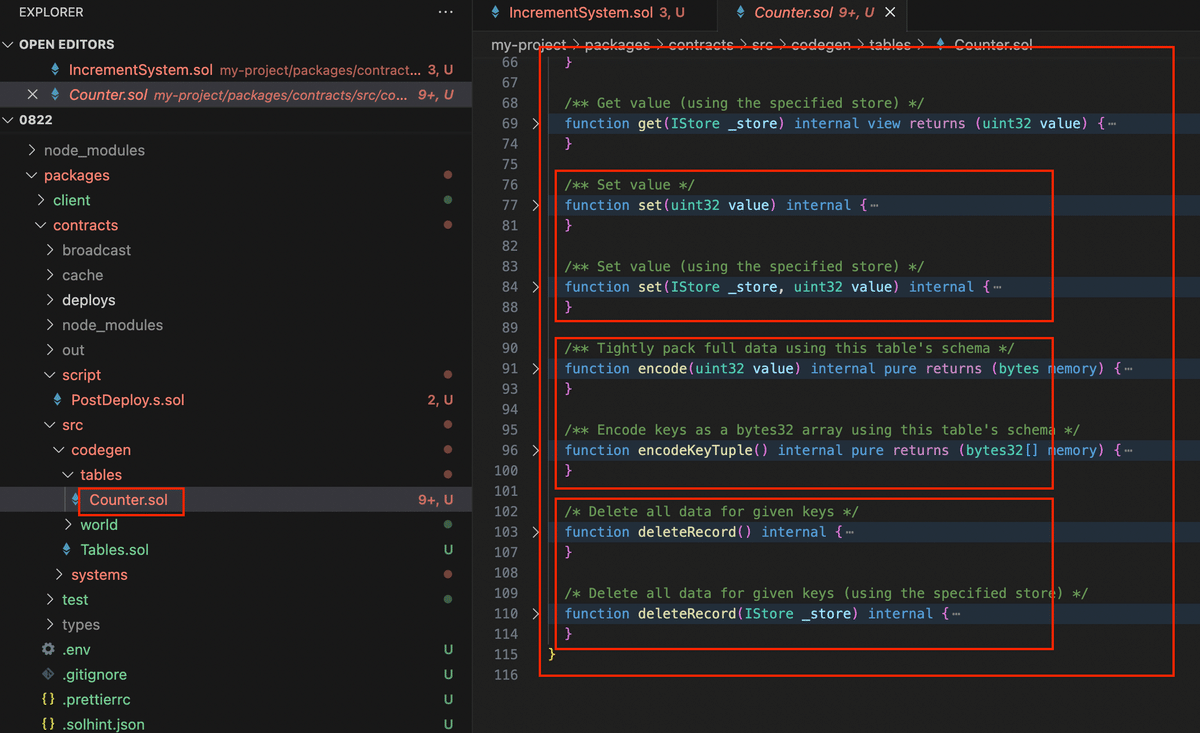1200x733 pixels.
Task: Click gear icon beside .env file
Action: tap(48, 650)
